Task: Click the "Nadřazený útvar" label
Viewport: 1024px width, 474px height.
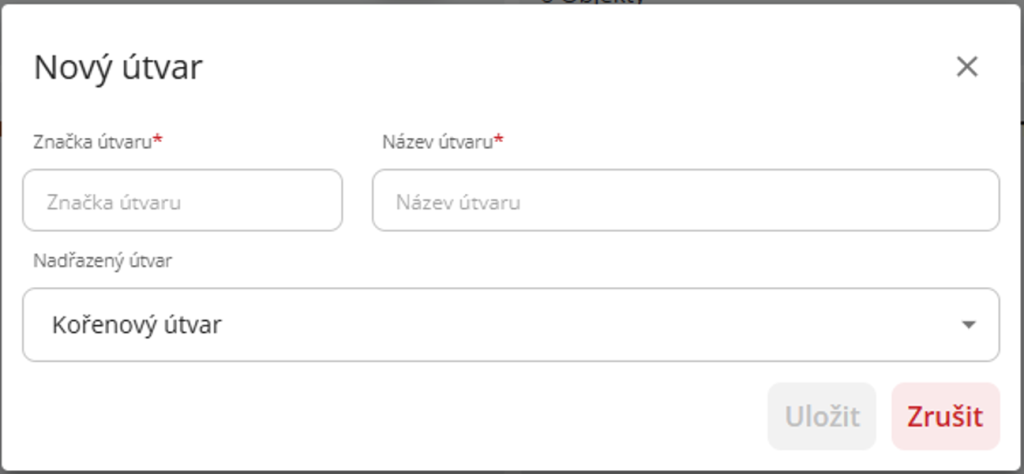Action: [x=102, y=260]
